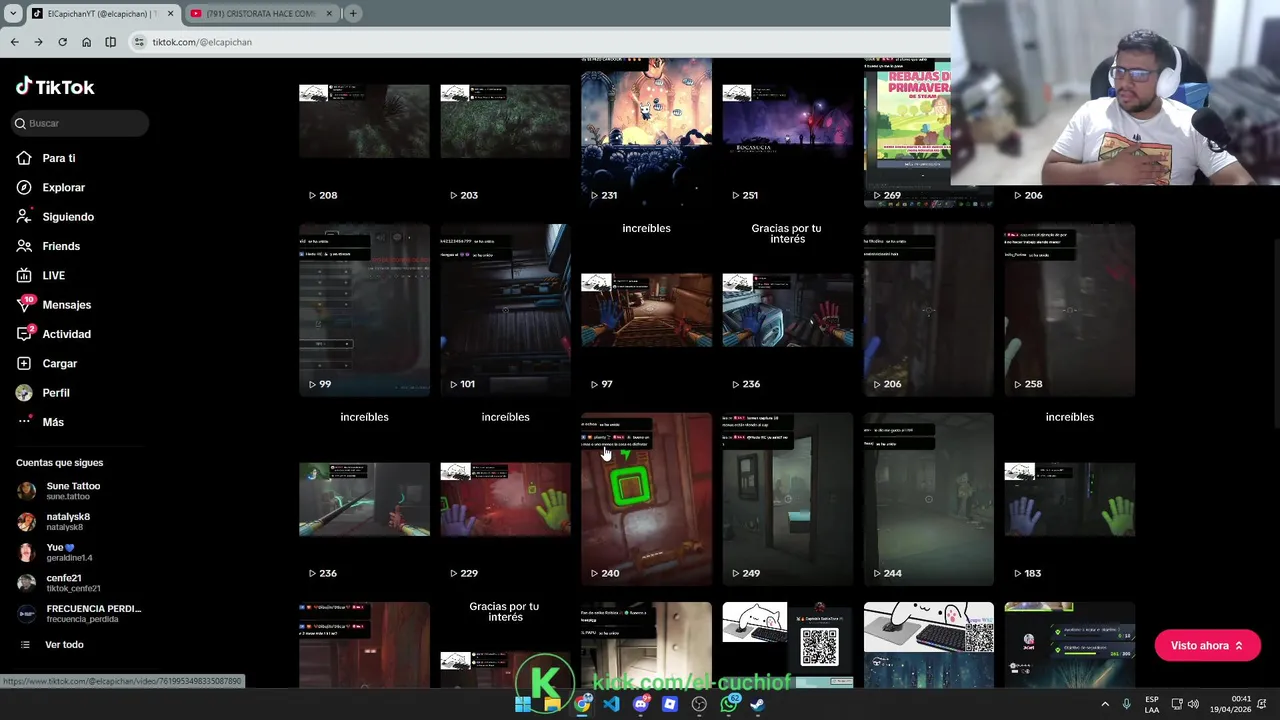Click the TikTok logo in sidebar
Screen dimensions: 1280x720
[55, 87]
